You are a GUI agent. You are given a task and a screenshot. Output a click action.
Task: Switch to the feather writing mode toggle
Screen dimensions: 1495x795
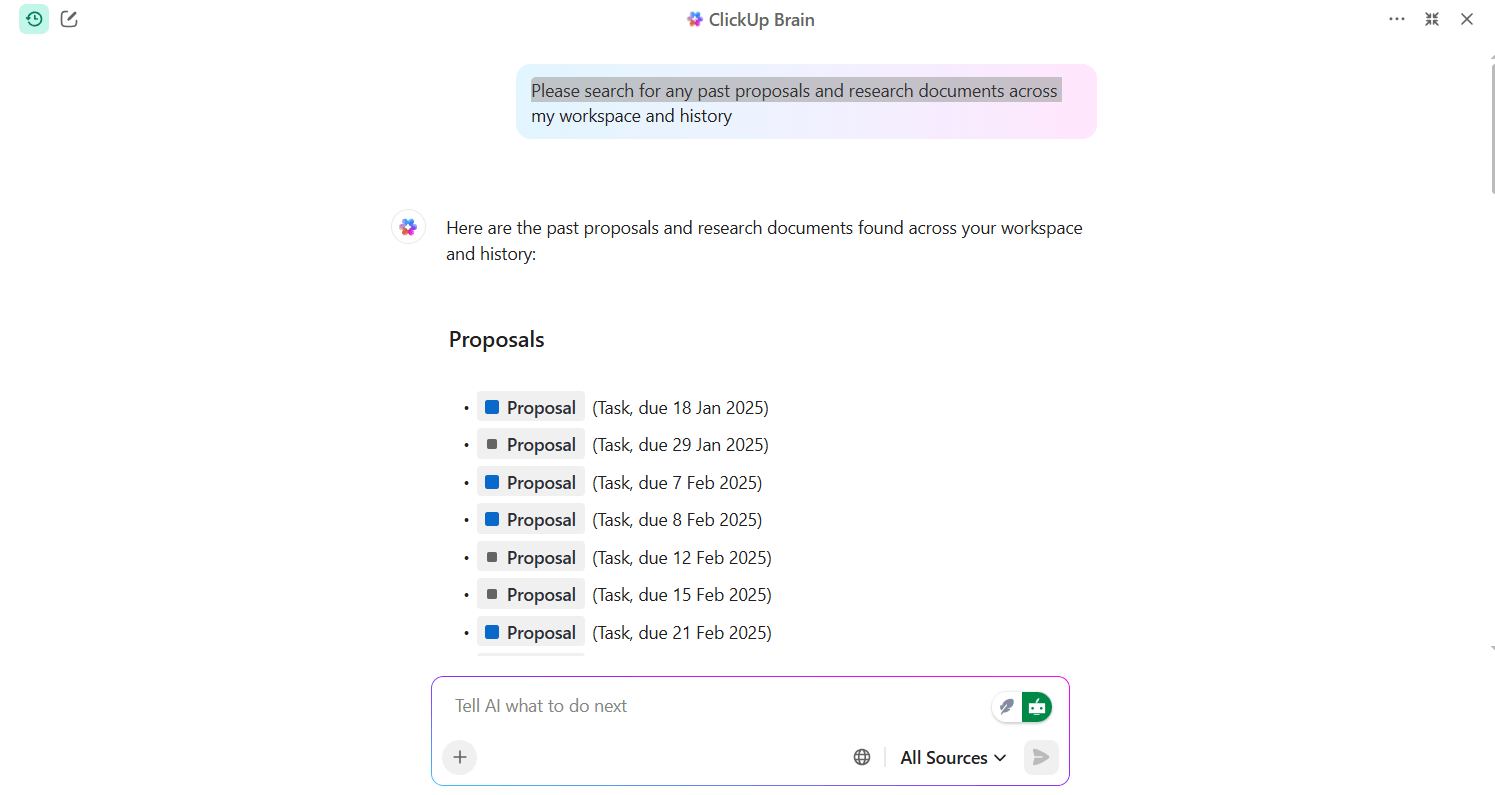tap(1007, 707)
